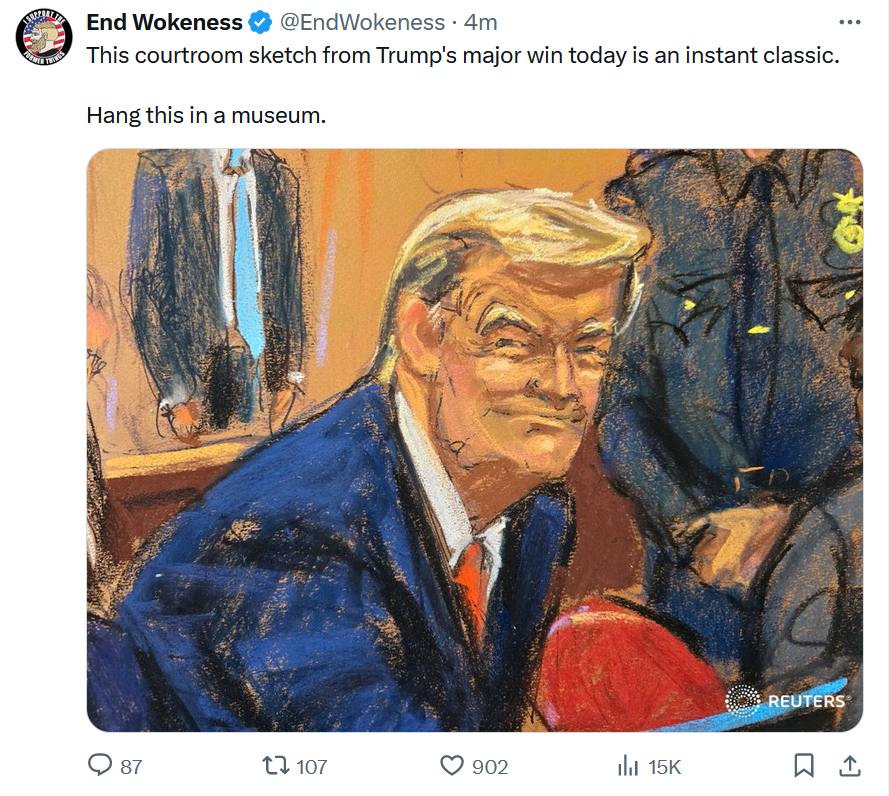The image size is (889, 796).
Task: Open the 4m timestamp link
Action: point(480,23)
